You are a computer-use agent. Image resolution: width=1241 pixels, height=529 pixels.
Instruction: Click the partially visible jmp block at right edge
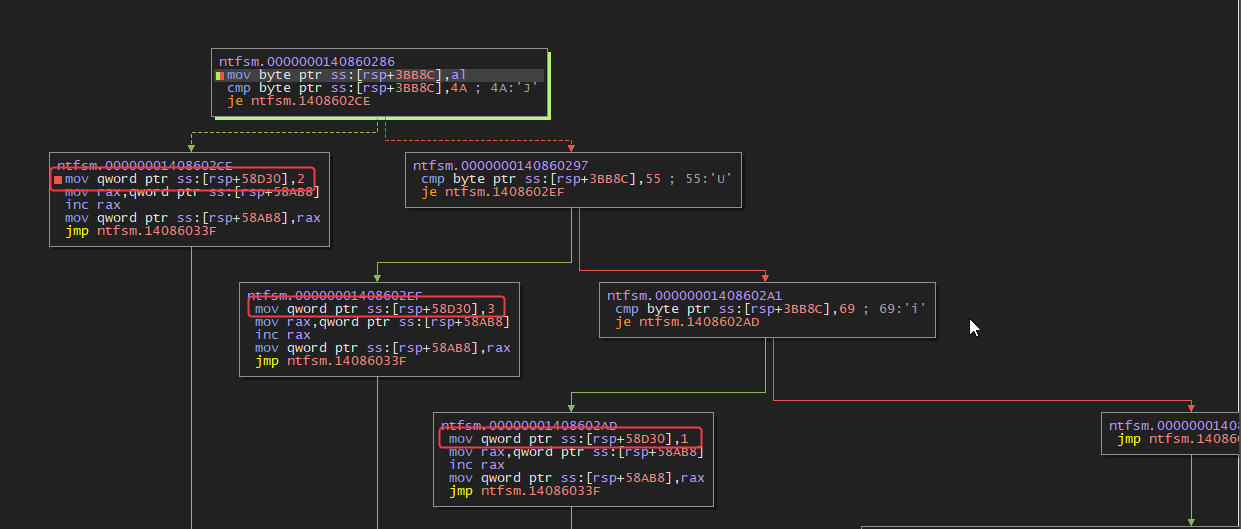1170,439
